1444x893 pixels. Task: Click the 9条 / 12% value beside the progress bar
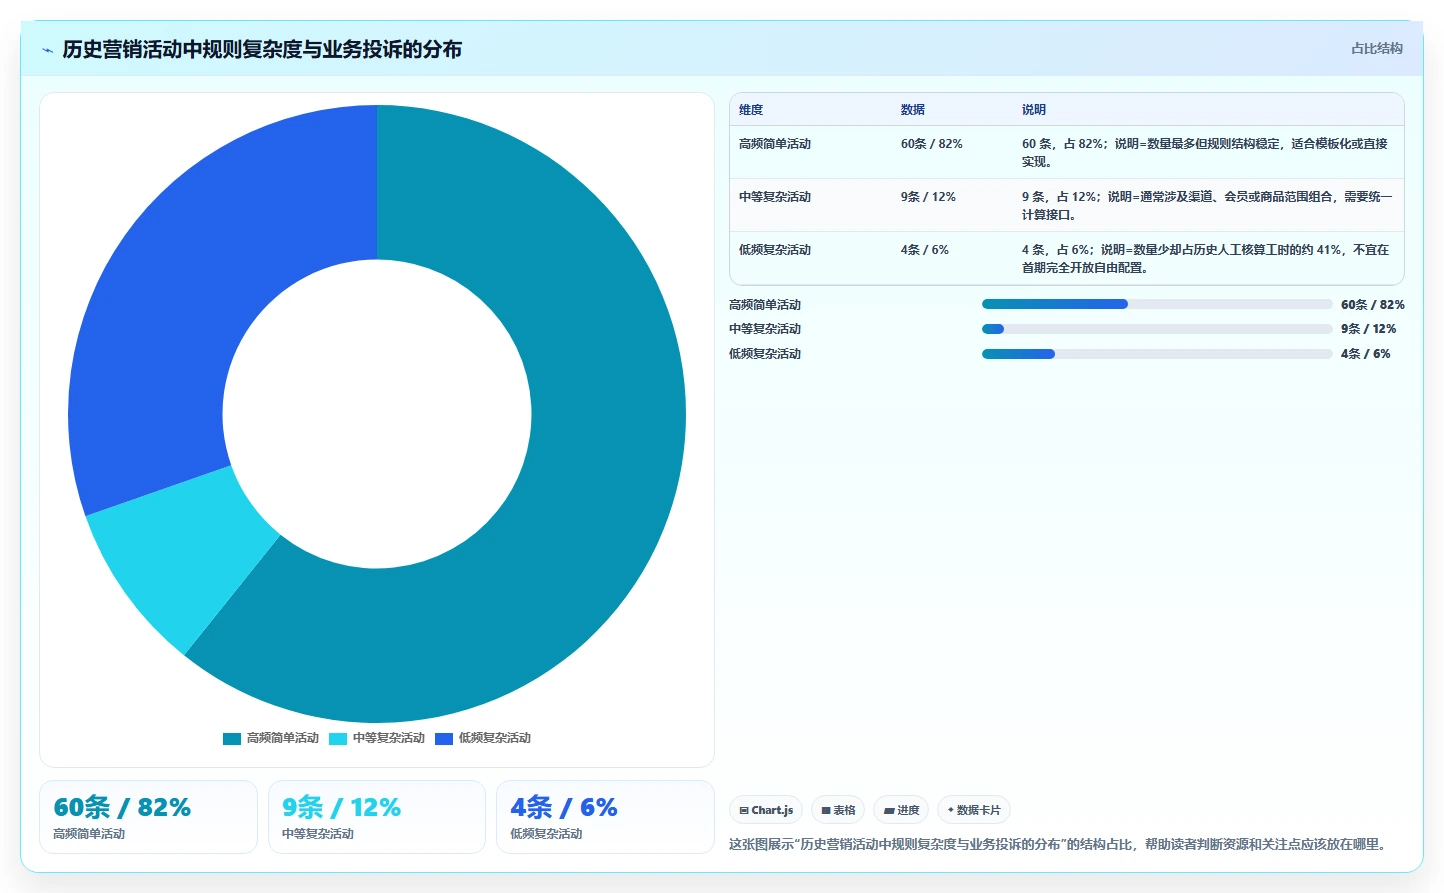click(1368, 329)
